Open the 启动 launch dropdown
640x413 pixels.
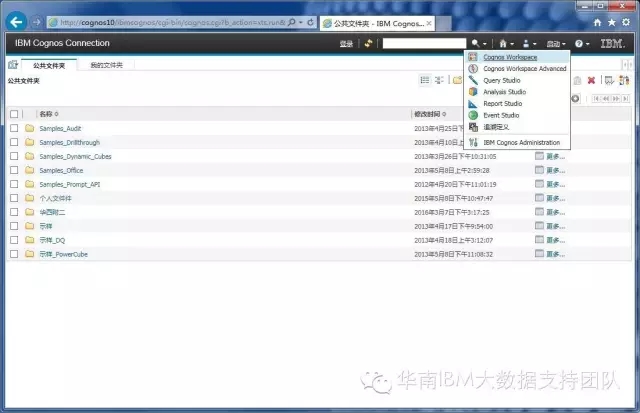click(x=556, y=44)
